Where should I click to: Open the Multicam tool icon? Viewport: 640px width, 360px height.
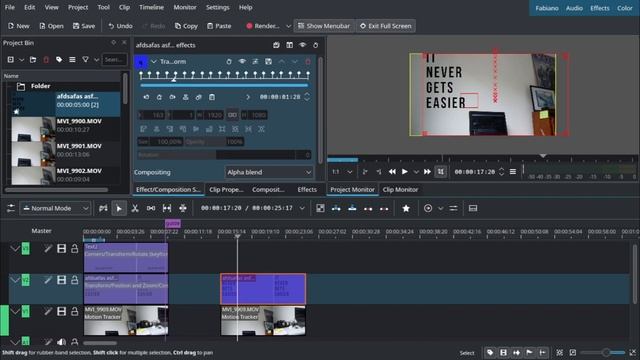183,208
